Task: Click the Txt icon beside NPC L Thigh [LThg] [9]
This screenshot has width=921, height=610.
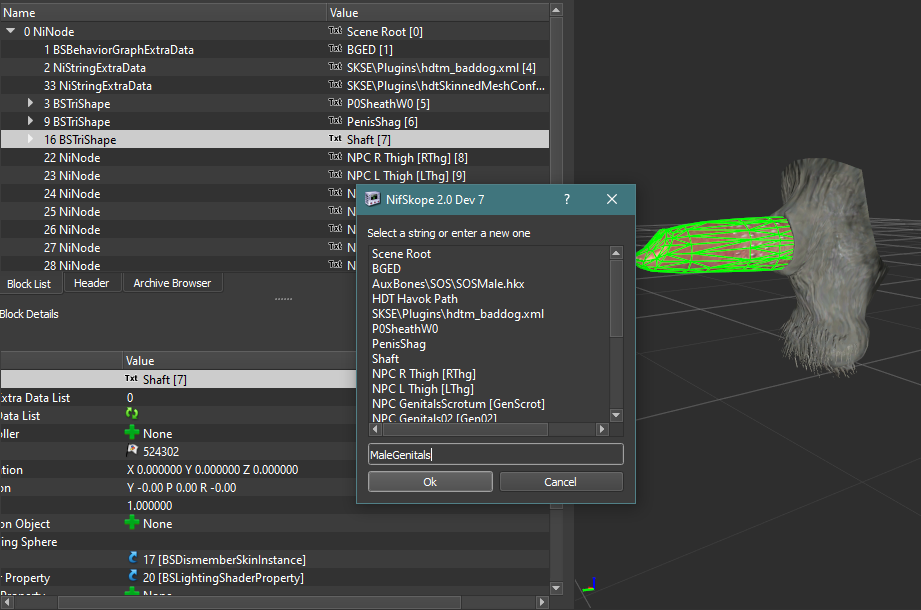Action: pyautogui.click(x=335, y=175)
